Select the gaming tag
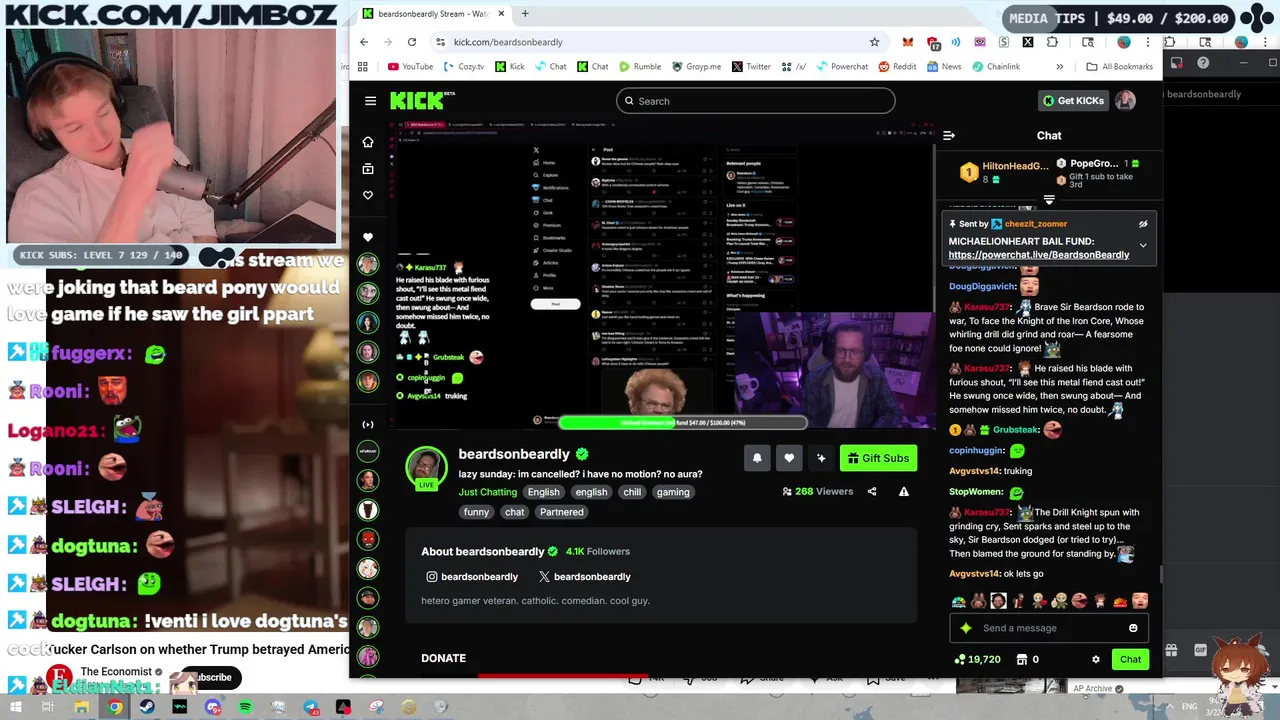Viewport: 1280px width, 720px height. tap(673, 492)
